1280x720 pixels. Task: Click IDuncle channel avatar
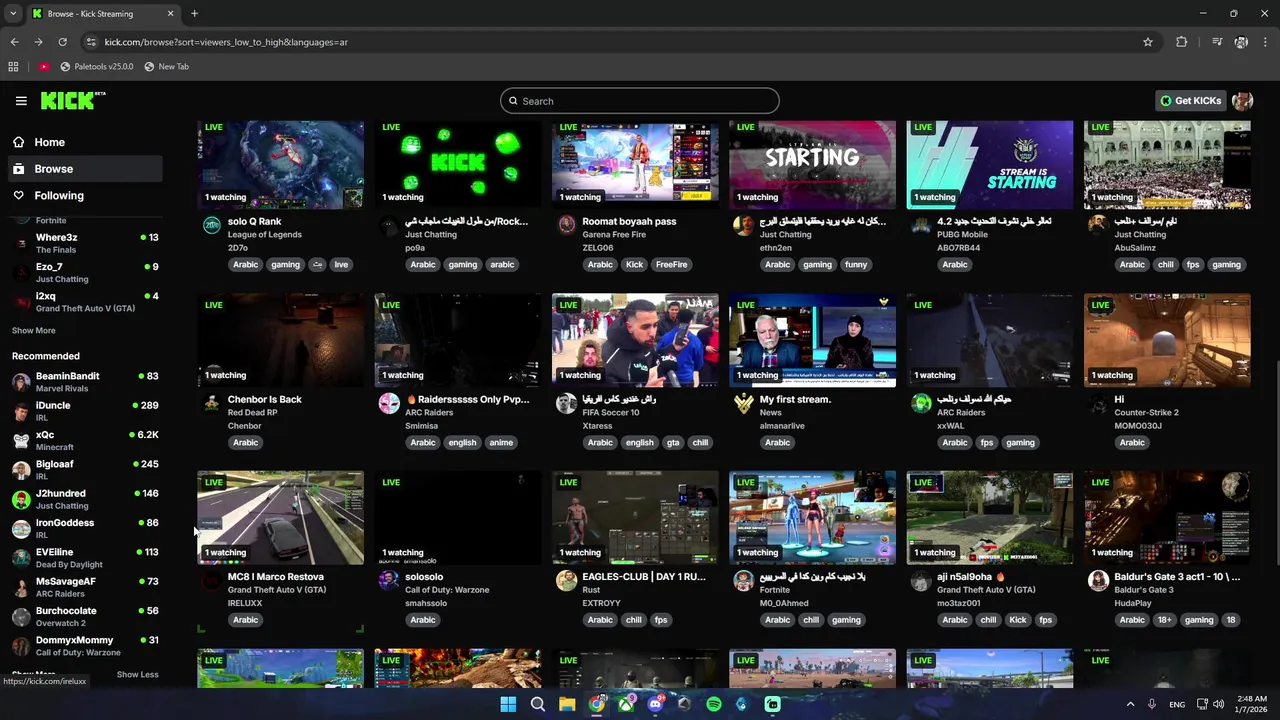tap(21, 411)
